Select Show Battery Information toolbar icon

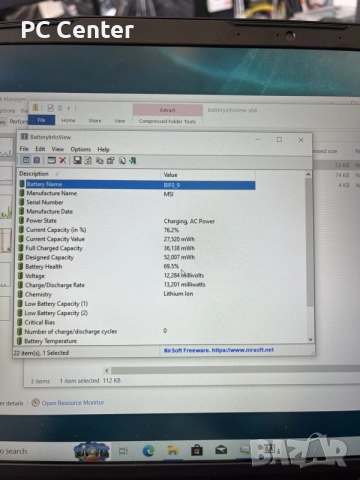tap(26, 160)
